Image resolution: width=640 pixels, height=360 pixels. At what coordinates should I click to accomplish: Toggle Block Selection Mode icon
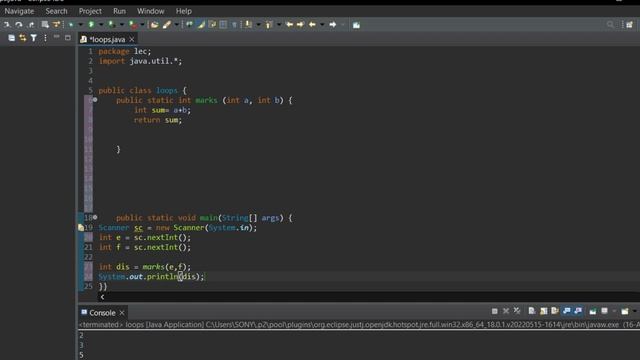point(223,25)
